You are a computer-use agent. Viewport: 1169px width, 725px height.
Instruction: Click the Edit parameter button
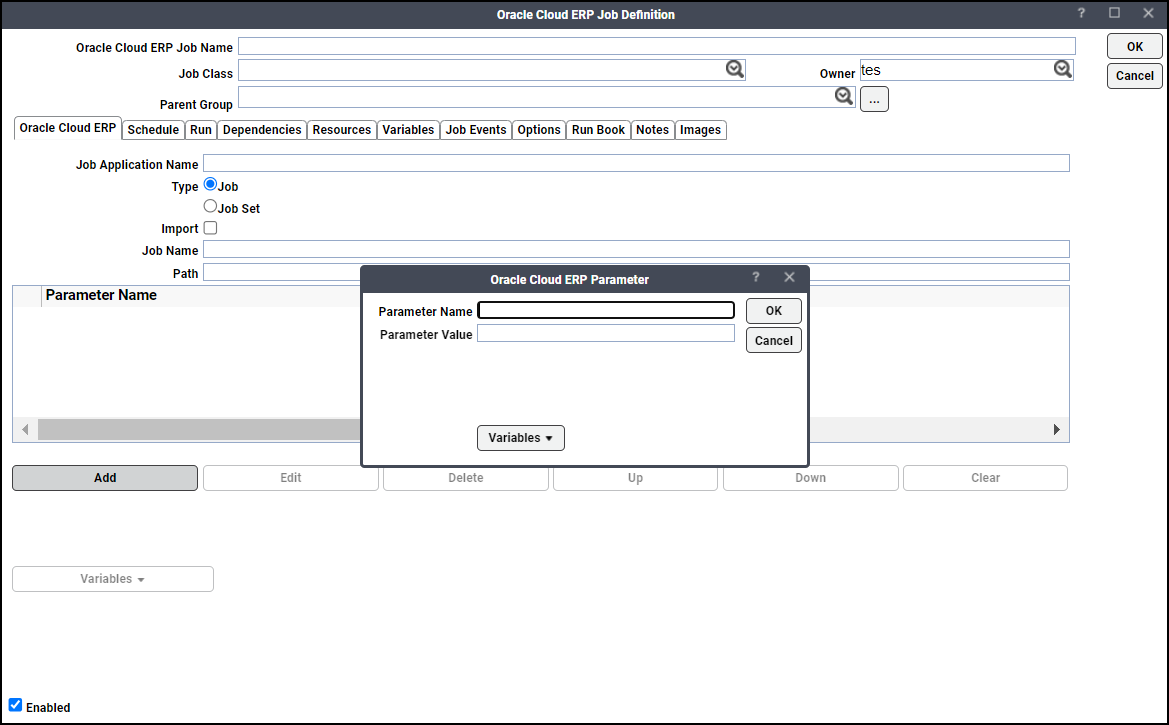pos(291,478)
